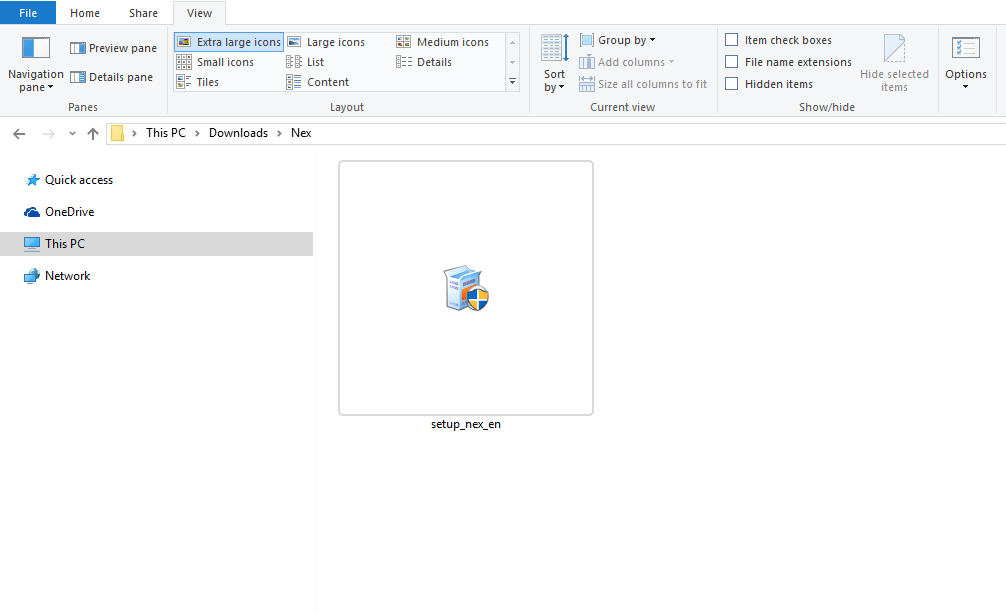Open the setup_nex_en installer

(466, 288)
